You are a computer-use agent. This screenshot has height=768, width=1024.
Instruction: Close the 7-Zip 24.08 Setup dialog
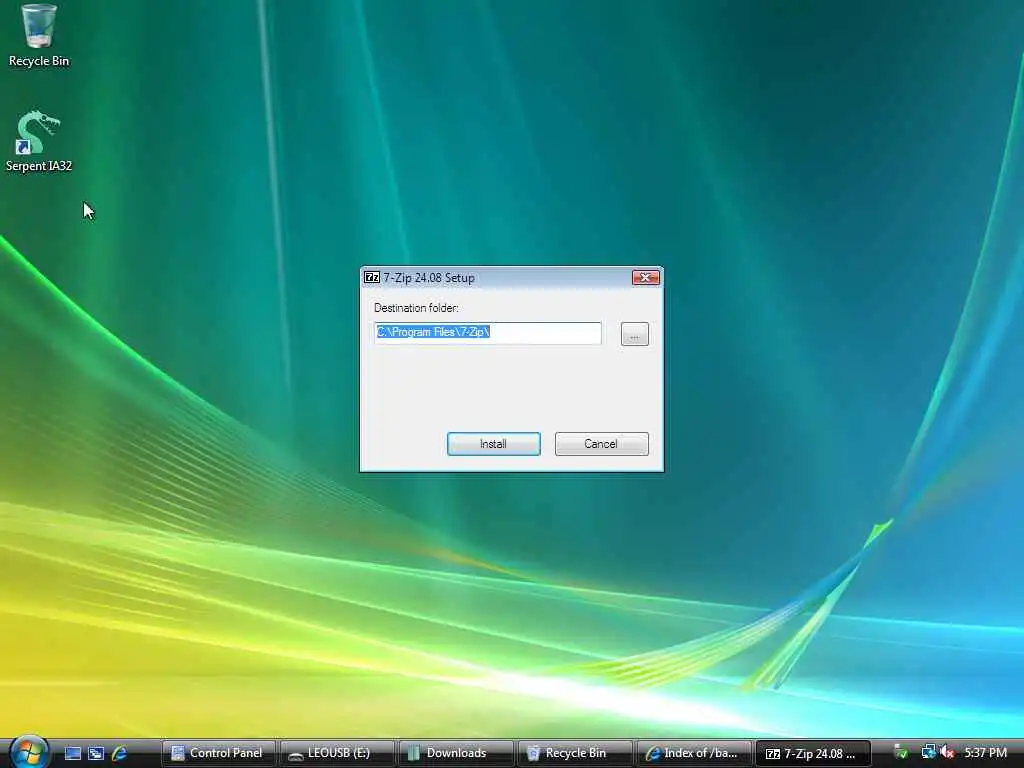(x=646, y=278)
